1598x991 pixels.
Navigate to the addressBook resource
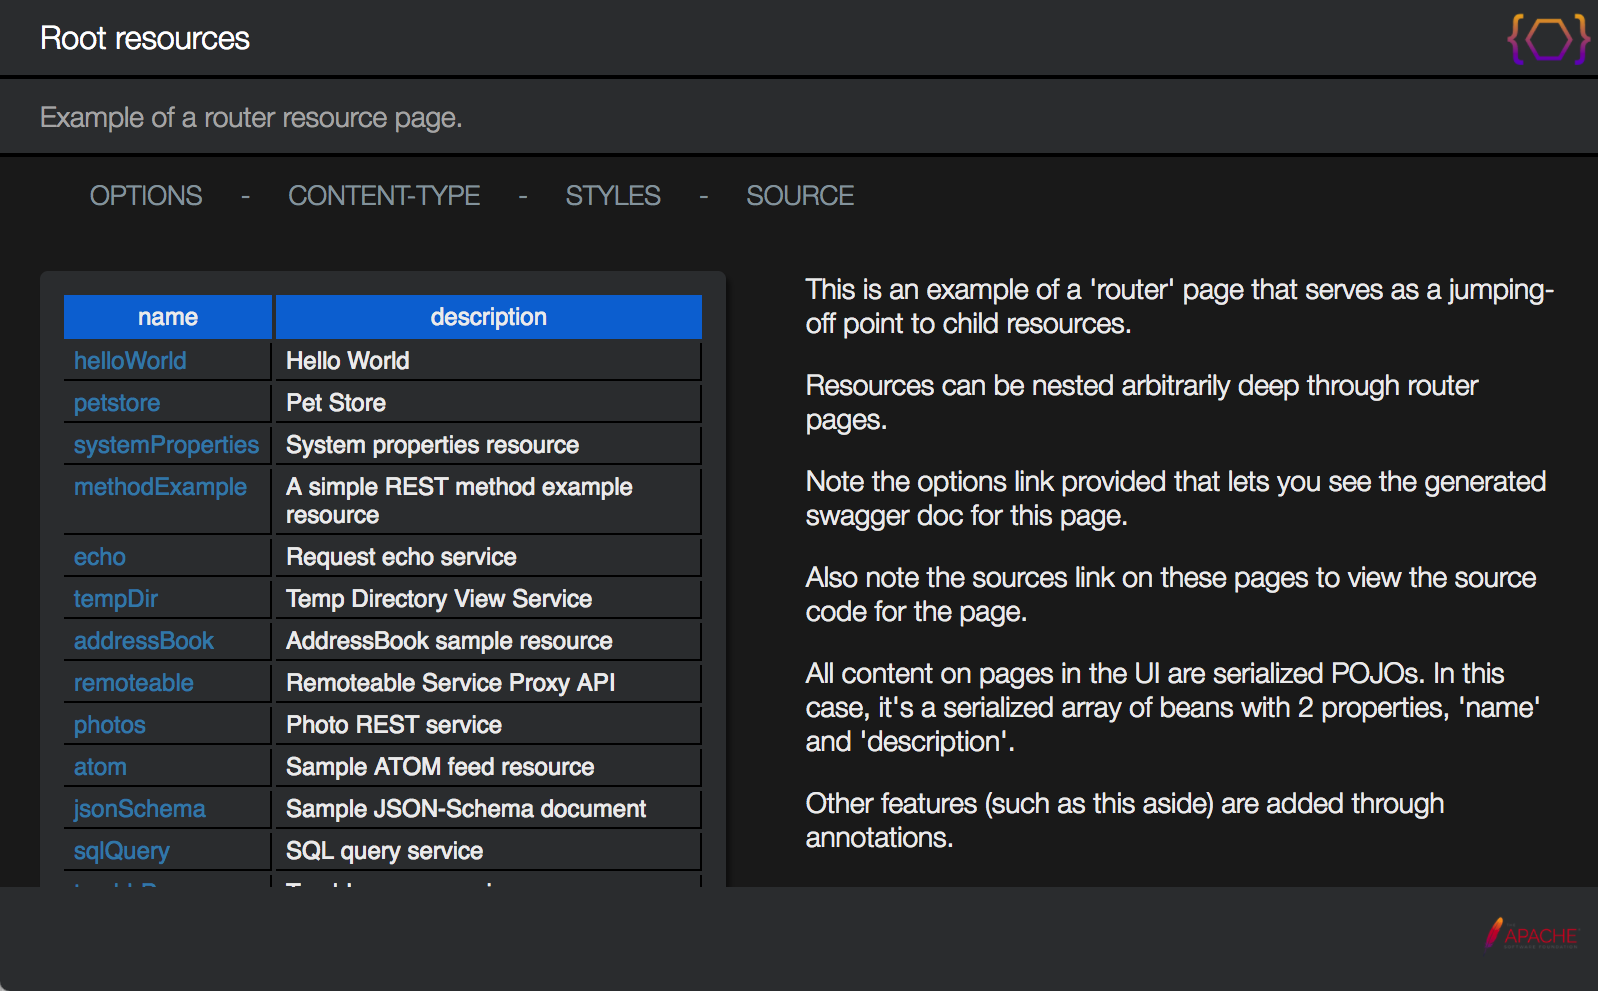[x=144, y=641]
